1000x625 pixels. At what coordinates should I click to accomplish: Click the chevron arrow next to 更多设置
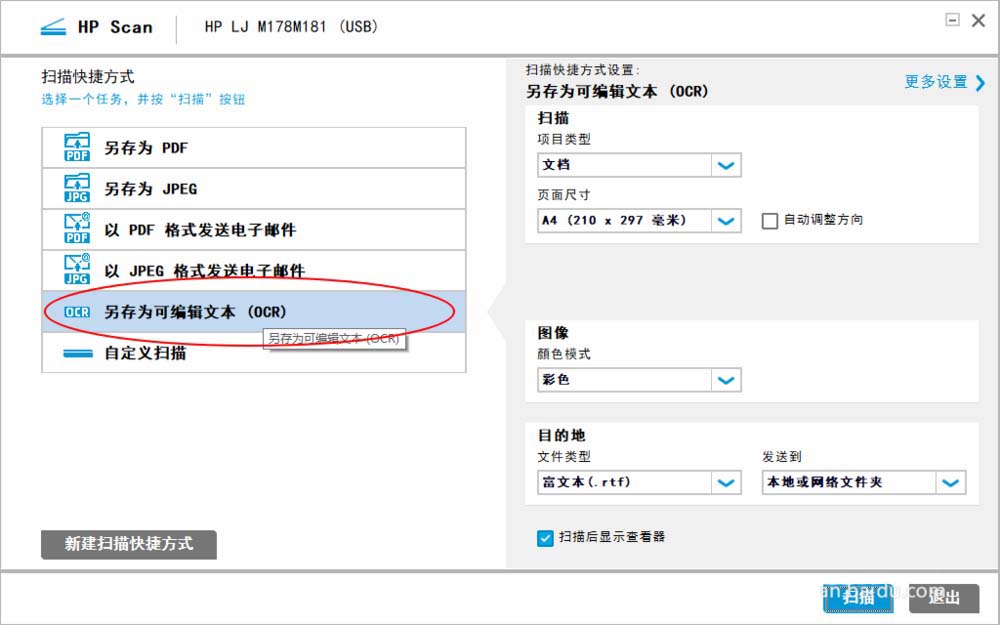[980, 82]
